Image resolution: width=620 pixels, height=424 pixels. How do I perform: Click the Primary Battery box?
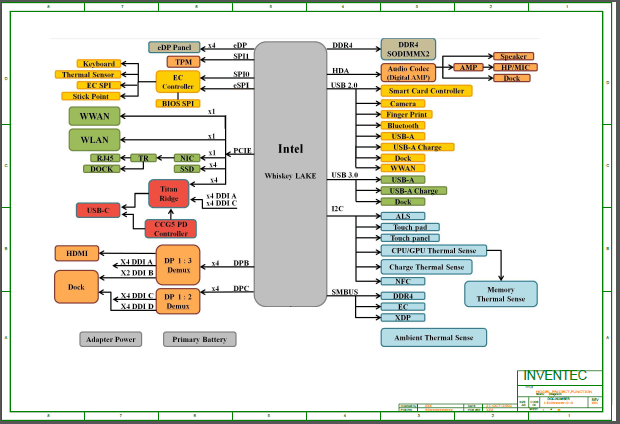click(200, 339)
